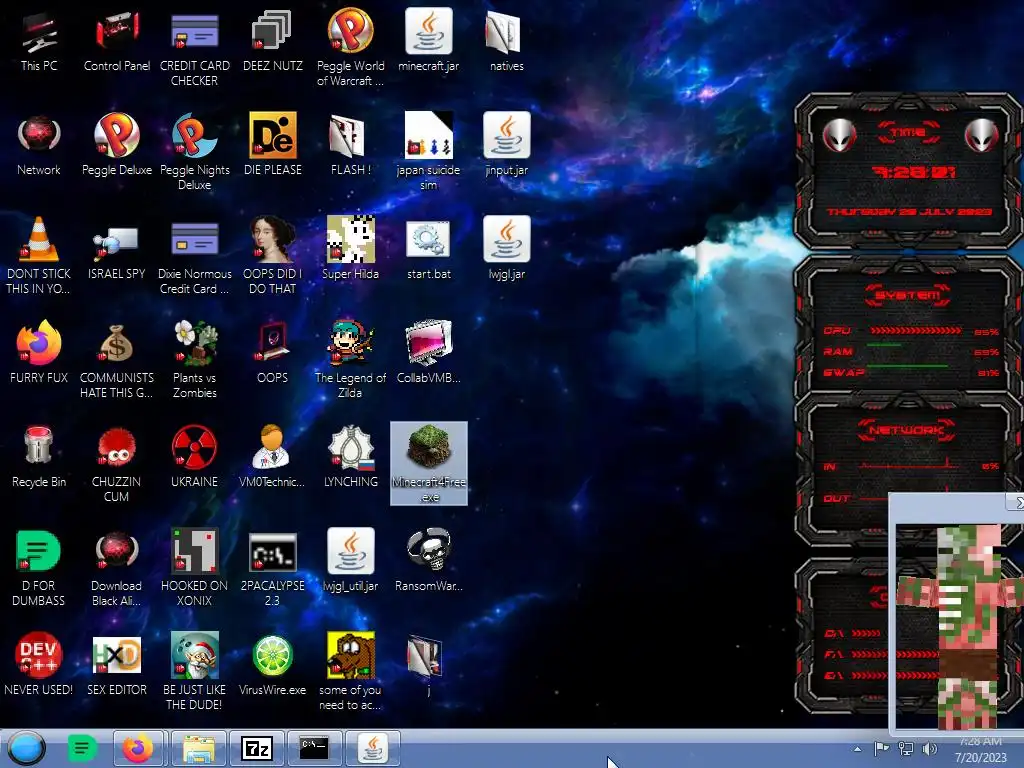Select the some of you need to ac... dog icon

tap(350, 655)
